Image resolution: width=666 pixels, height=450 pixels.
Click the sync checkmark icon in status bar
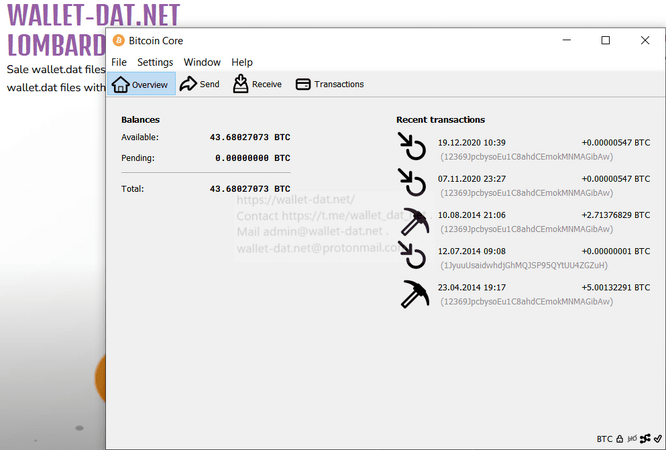[x=658, y=439]
